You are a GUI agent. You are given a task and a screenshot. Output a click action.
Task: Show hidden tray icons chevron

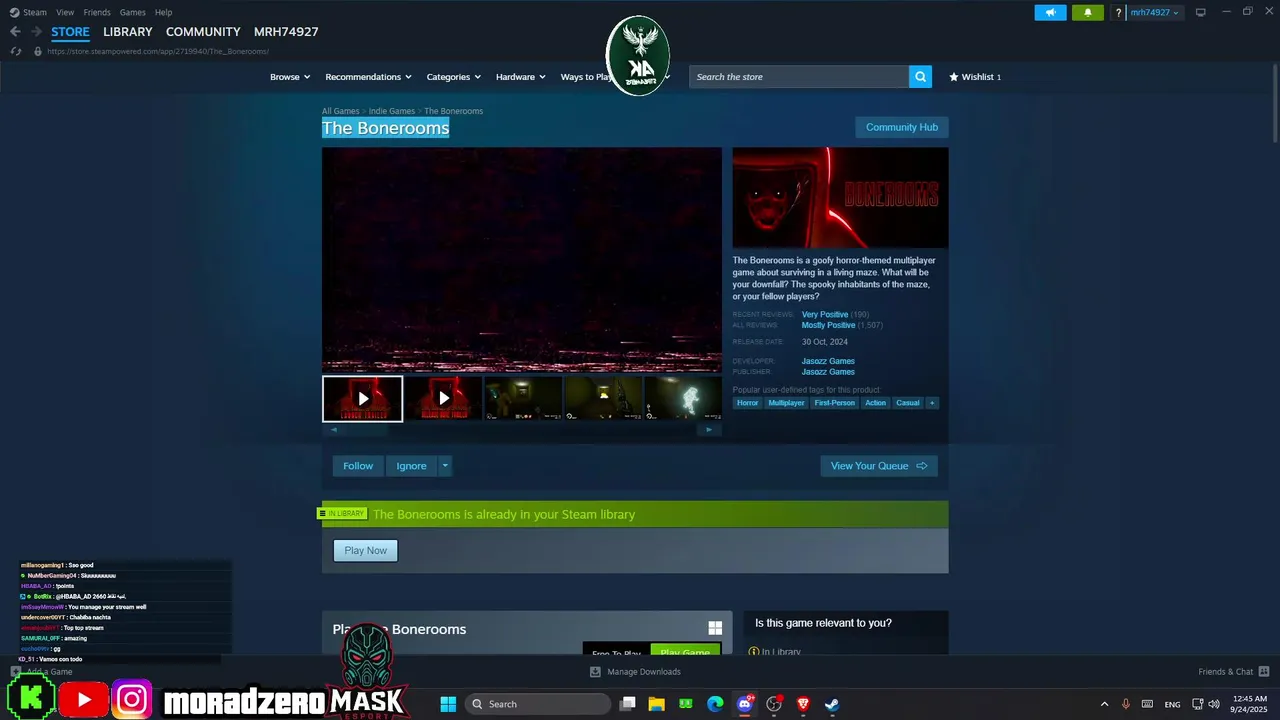[x=1104, y=704]
